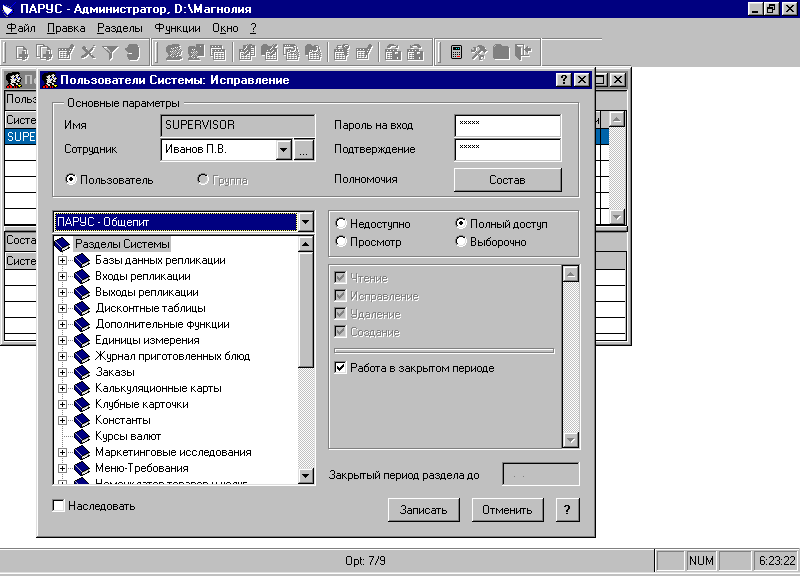The width and height of the screenshot is (800, 576).
Task: Select the Выходы репликации tree item
Action: pos(147,292)
